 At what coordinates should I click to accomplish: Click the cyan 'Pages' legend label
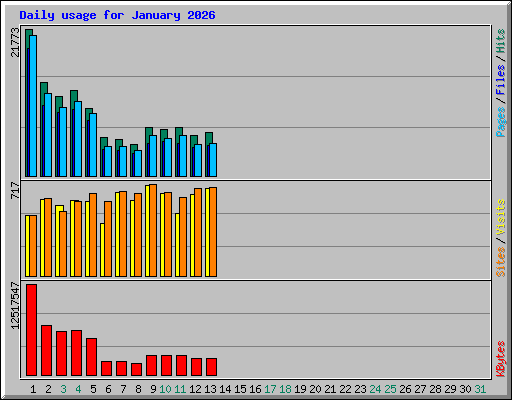pyautogui.click(x=501, y=122)
